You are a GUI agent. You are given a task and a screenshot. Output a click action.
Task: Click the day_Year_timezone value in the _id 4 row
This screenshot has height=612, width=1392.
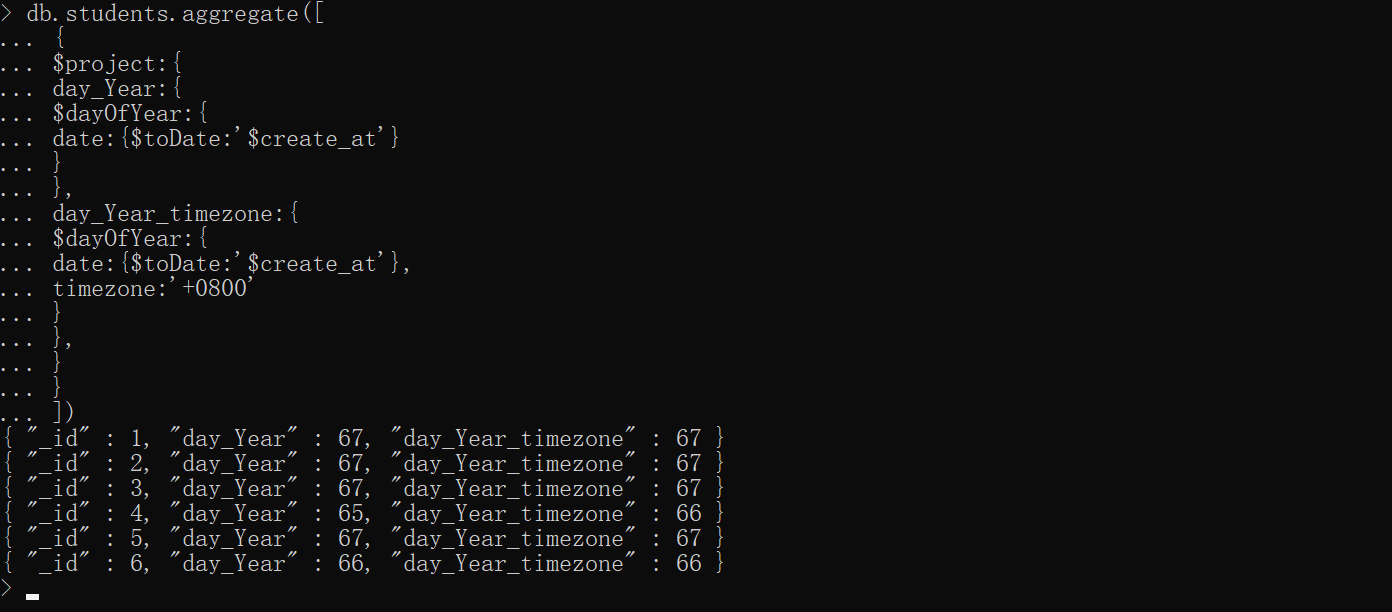tap(689, 514)
